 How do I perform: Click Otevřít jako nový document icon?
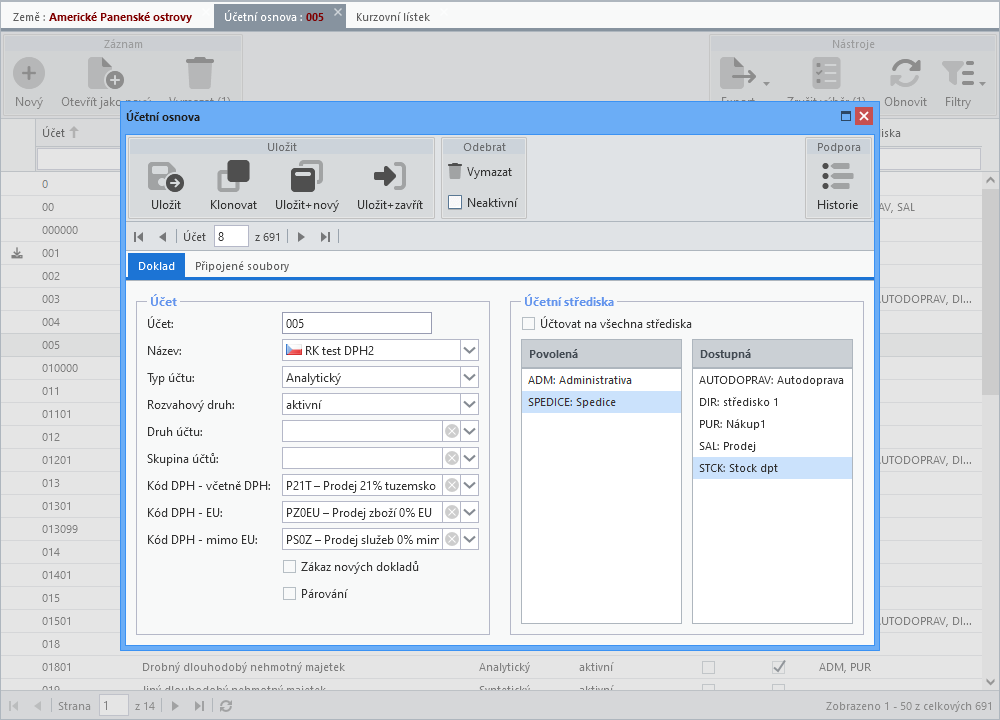point(105,73)
